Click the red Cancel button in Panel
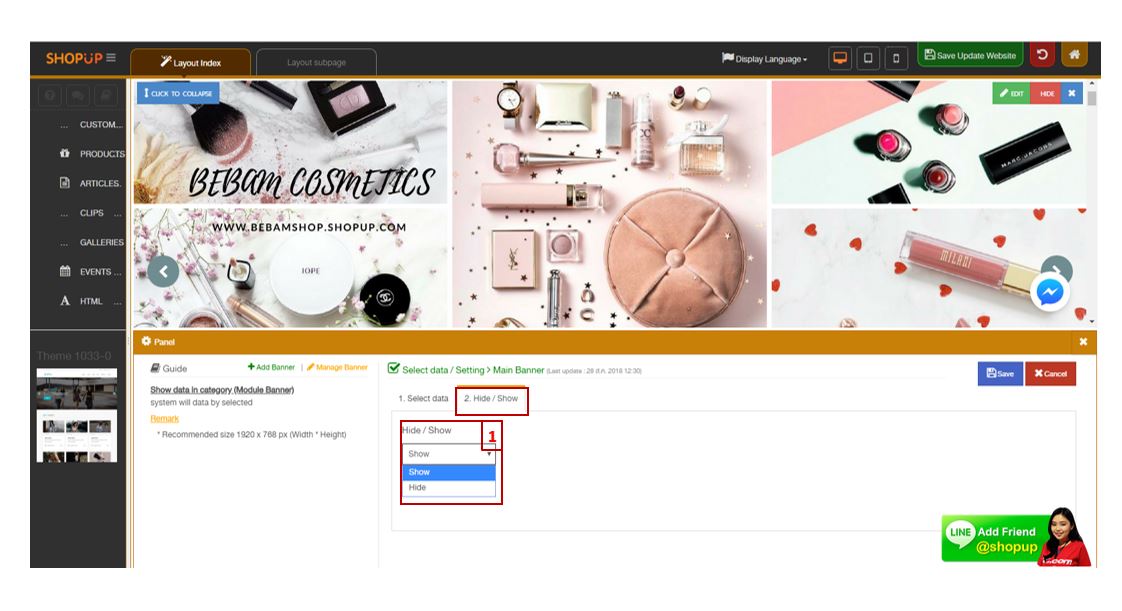Screen dimensions: 1122x611 point(1050,373)
